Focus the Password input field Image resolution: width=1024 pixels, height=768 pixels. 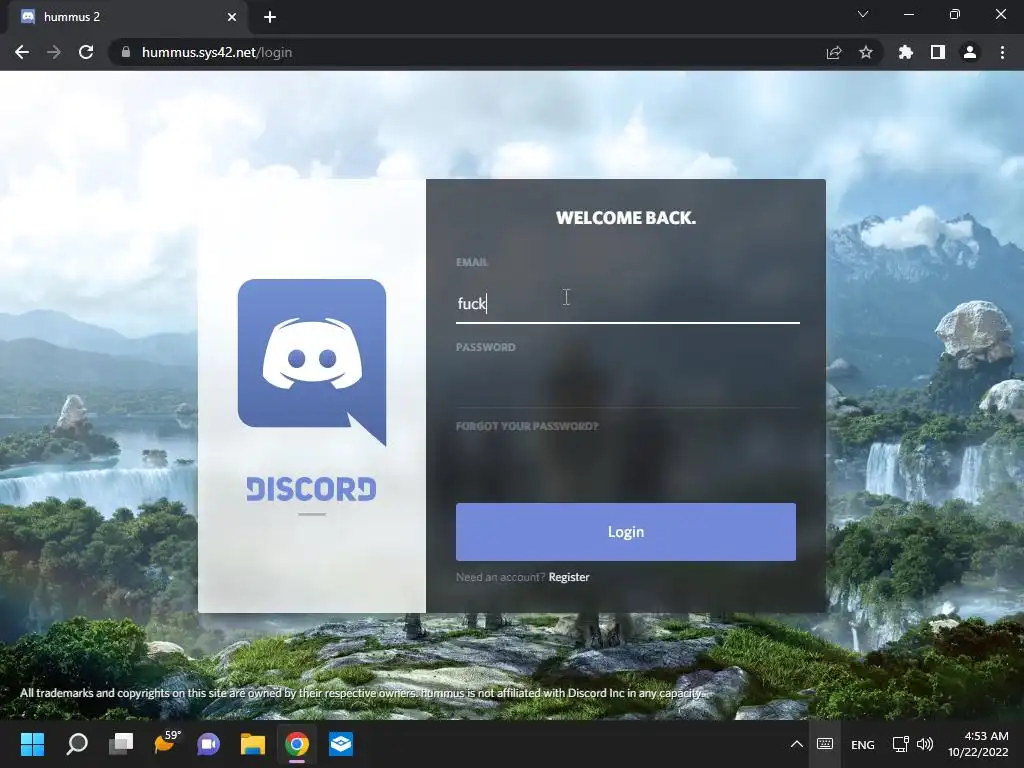point(628,388)
